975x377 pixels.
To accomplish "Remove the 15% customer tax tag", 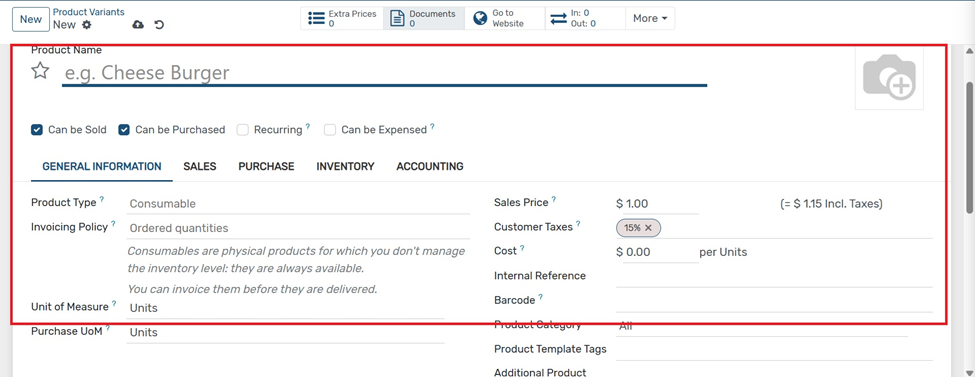I will [x=649, y=228].
